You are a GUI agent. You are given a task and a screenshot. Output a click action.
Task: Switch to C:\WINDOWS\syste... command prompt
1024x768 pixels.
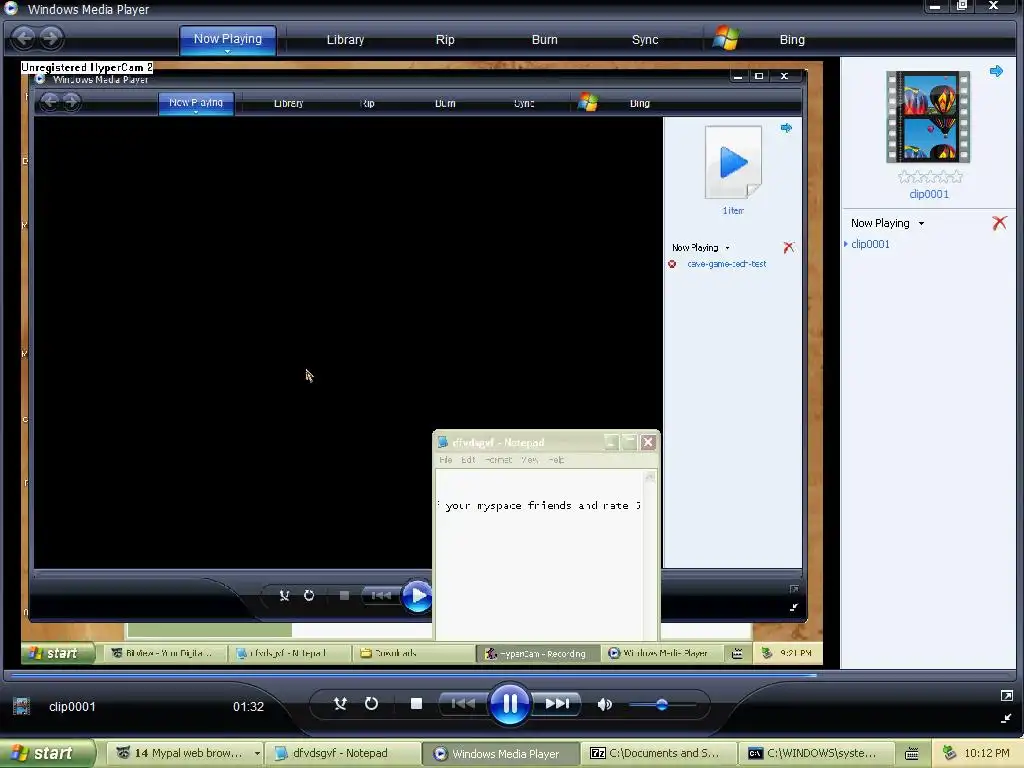[x=816, y=753]
